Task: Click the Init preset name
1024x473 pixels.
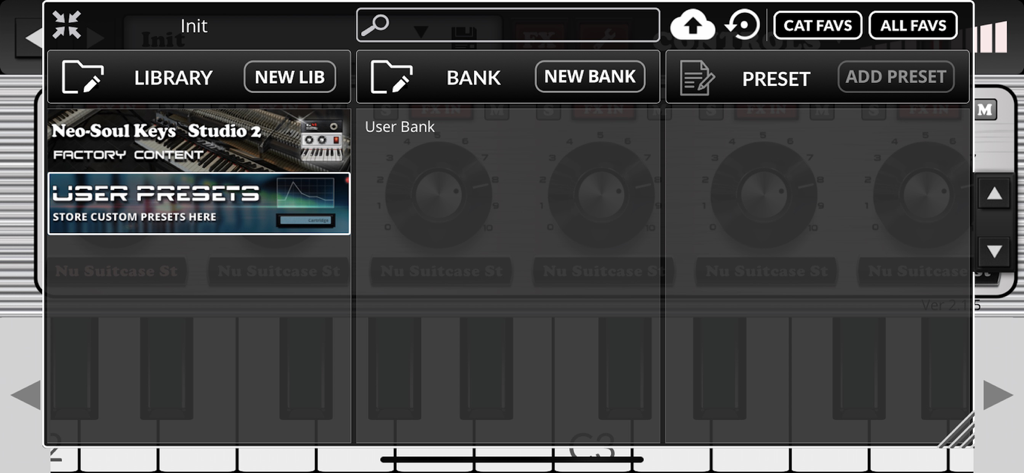Action: coord(194,25)
